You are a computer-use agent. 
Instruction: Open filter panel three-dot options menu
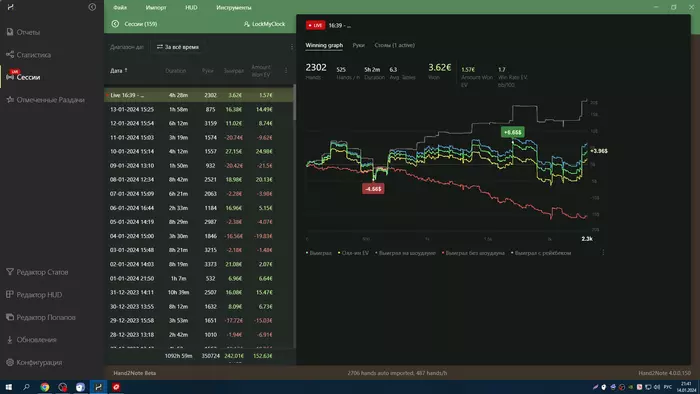(292, 47)
